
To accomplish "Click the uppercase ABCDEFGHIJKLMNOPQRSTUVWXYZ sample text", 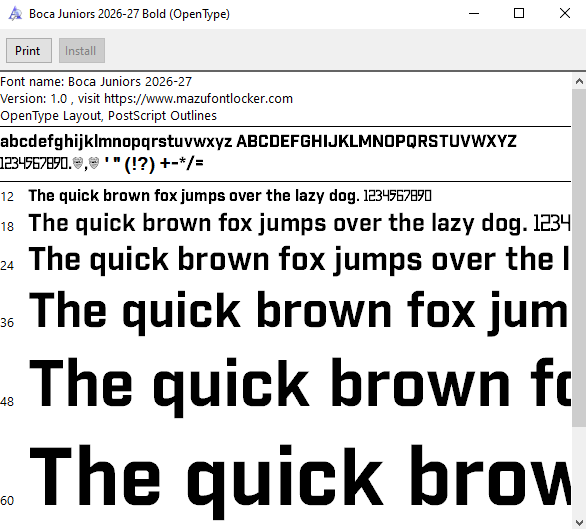I will (376, 142).
